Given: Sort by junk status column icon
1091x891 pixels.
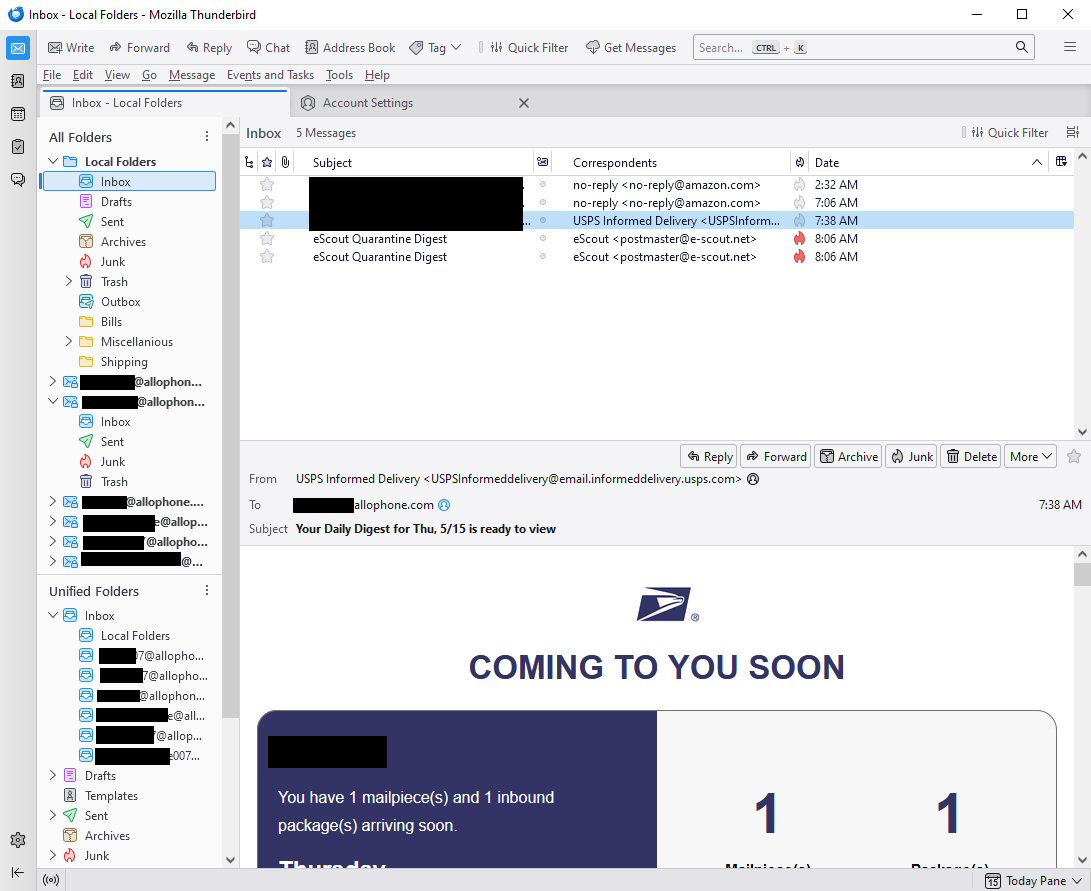Looking at the screenshot, I should pos(799,162).
